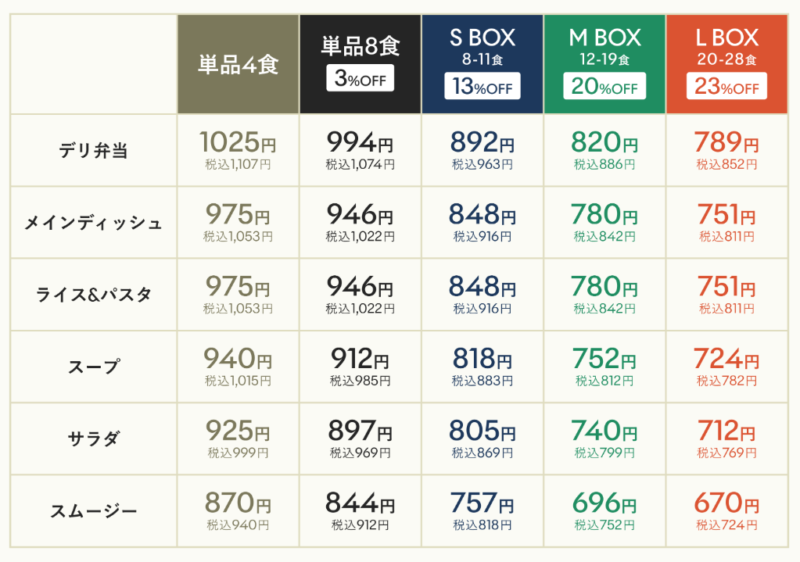Click the S BOX 8-11食 header

coord(482,64)
